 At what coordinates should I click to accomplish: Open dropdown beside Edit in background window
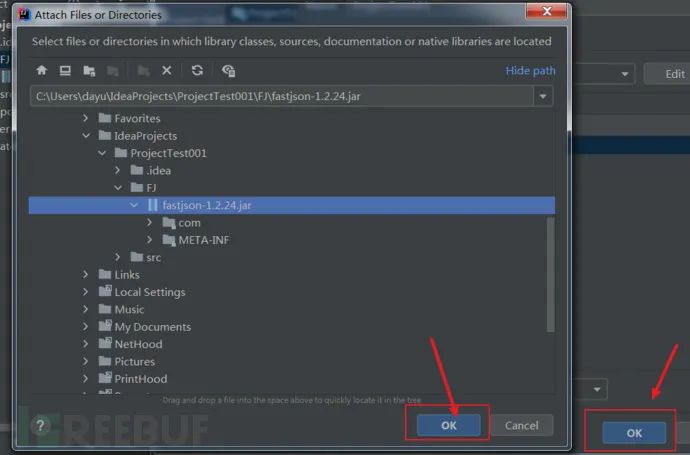(x=624, y=74)
